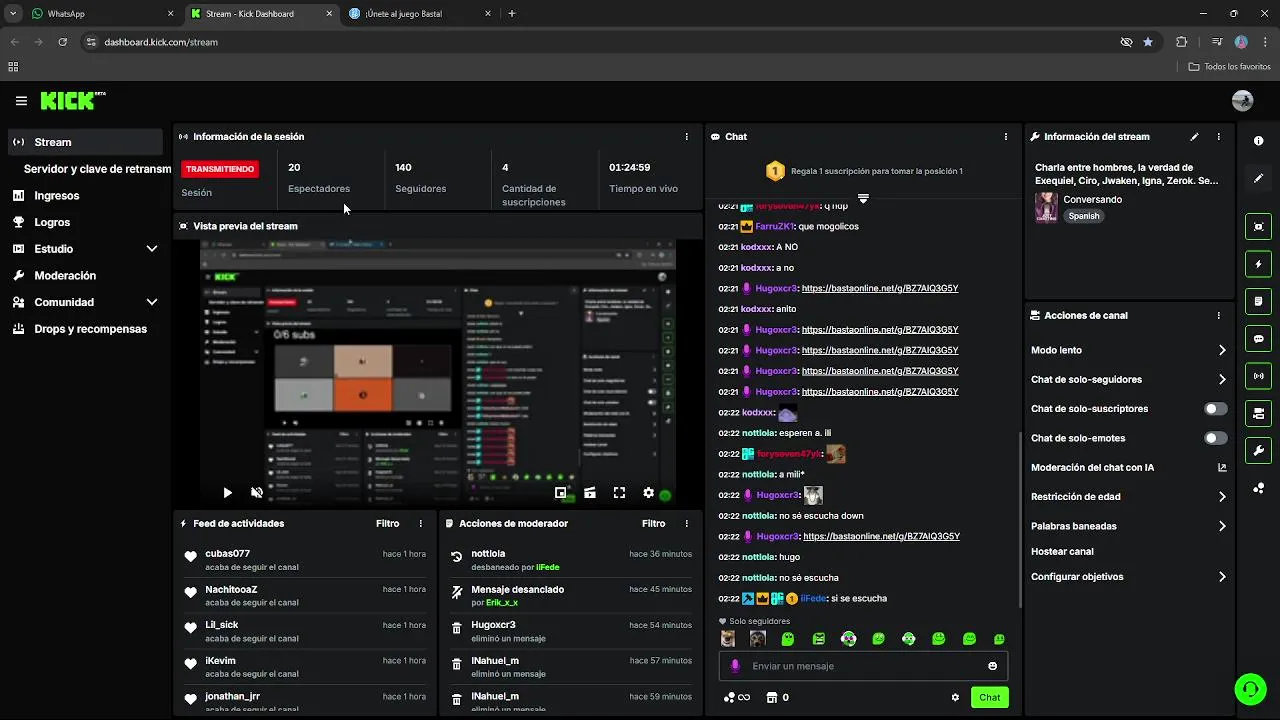Open first Hugoxcr3 bastaonline link in chat

tap(880, 289)
